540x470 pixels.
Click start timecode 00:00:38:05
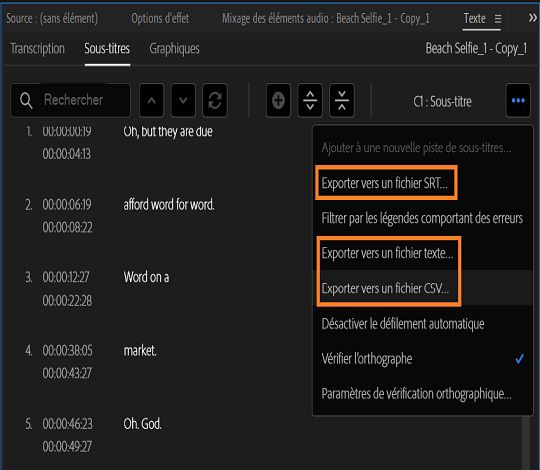68,351
